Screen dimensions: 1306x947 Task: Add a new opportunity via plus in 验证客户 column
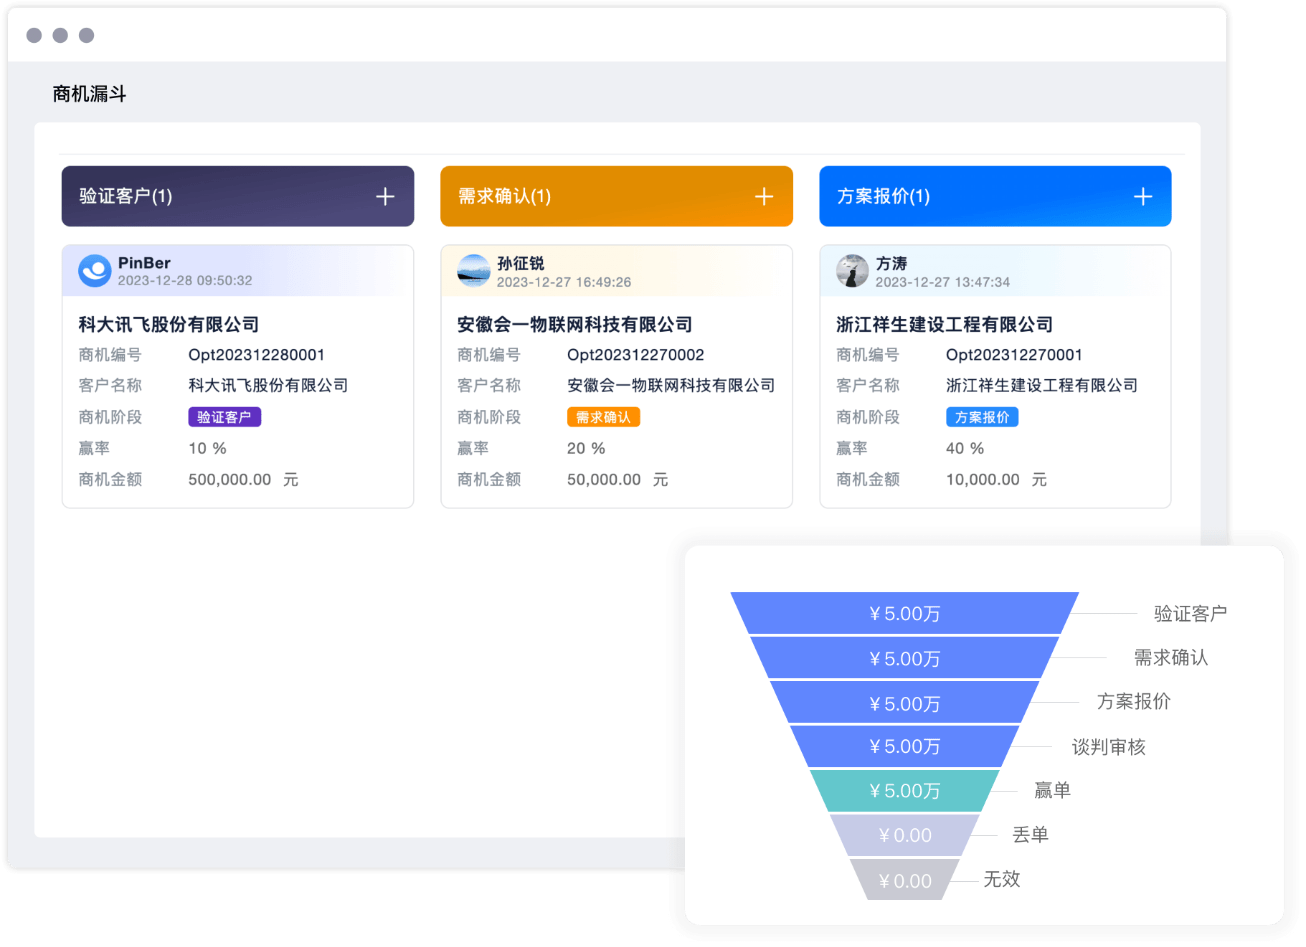pos(384,196)
